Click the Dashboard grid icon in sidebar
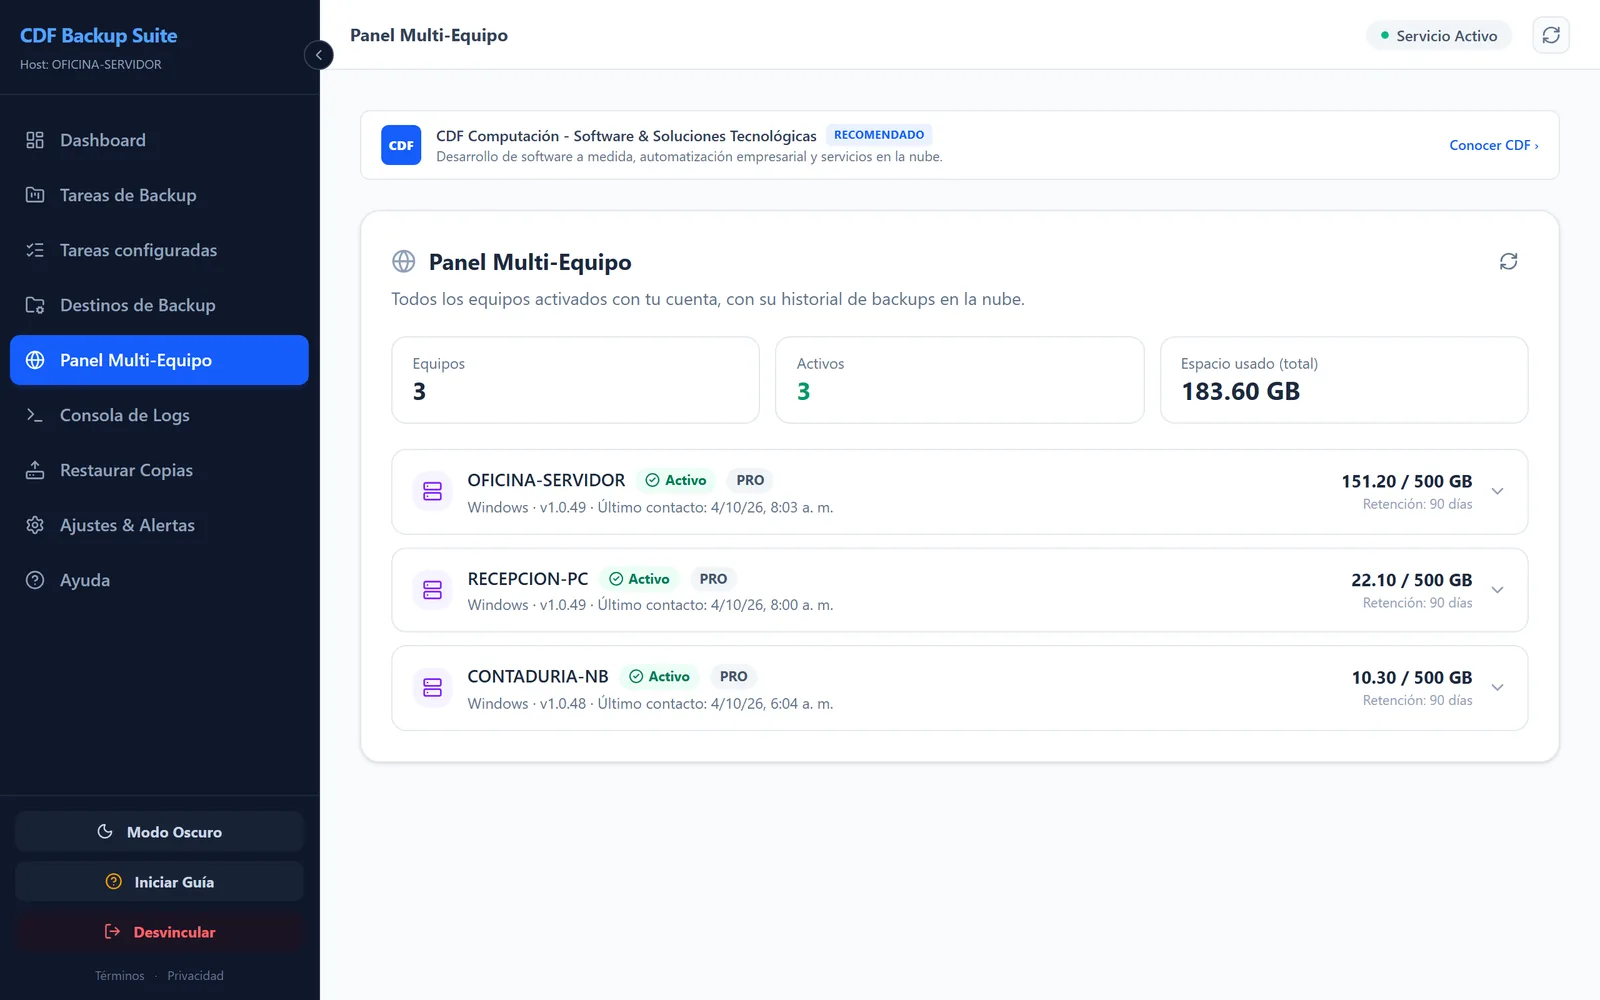The height and width of the screenshot is (1000, 1600). tap(35, 140)
